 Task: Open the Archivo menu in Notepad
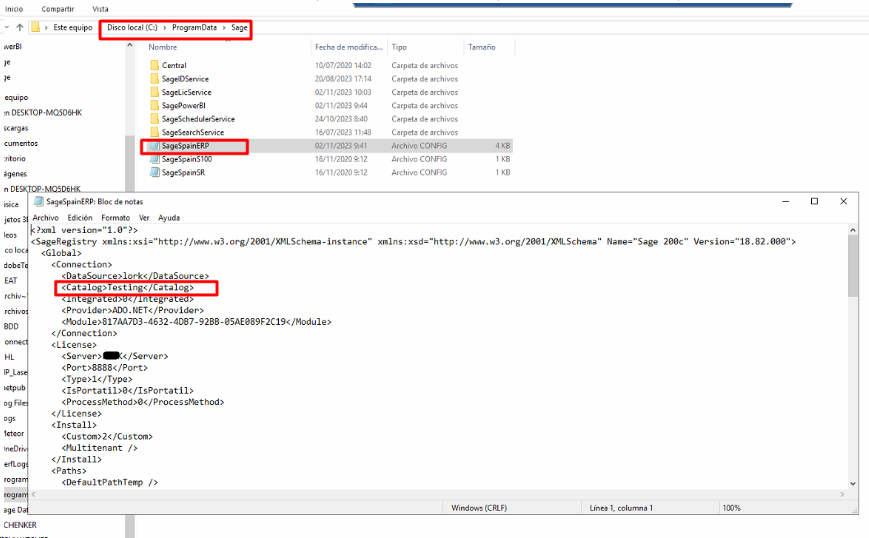click(45, 218)
